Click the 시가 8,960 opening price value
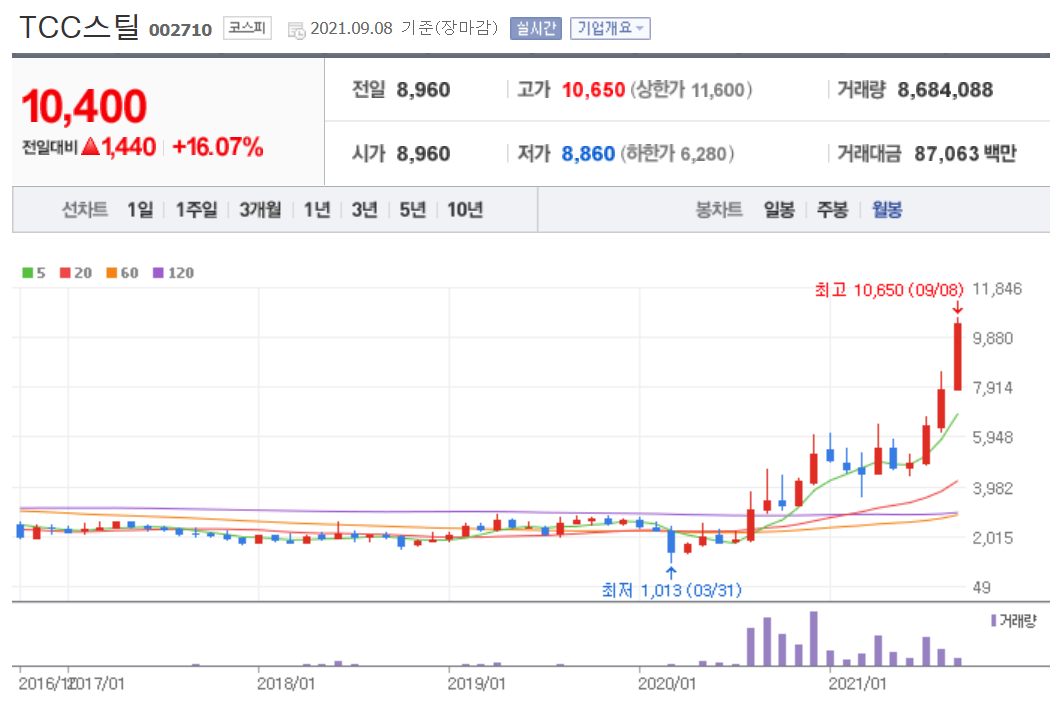The image size is (1050, 711). pyautogui.click(x=423, y=154)
